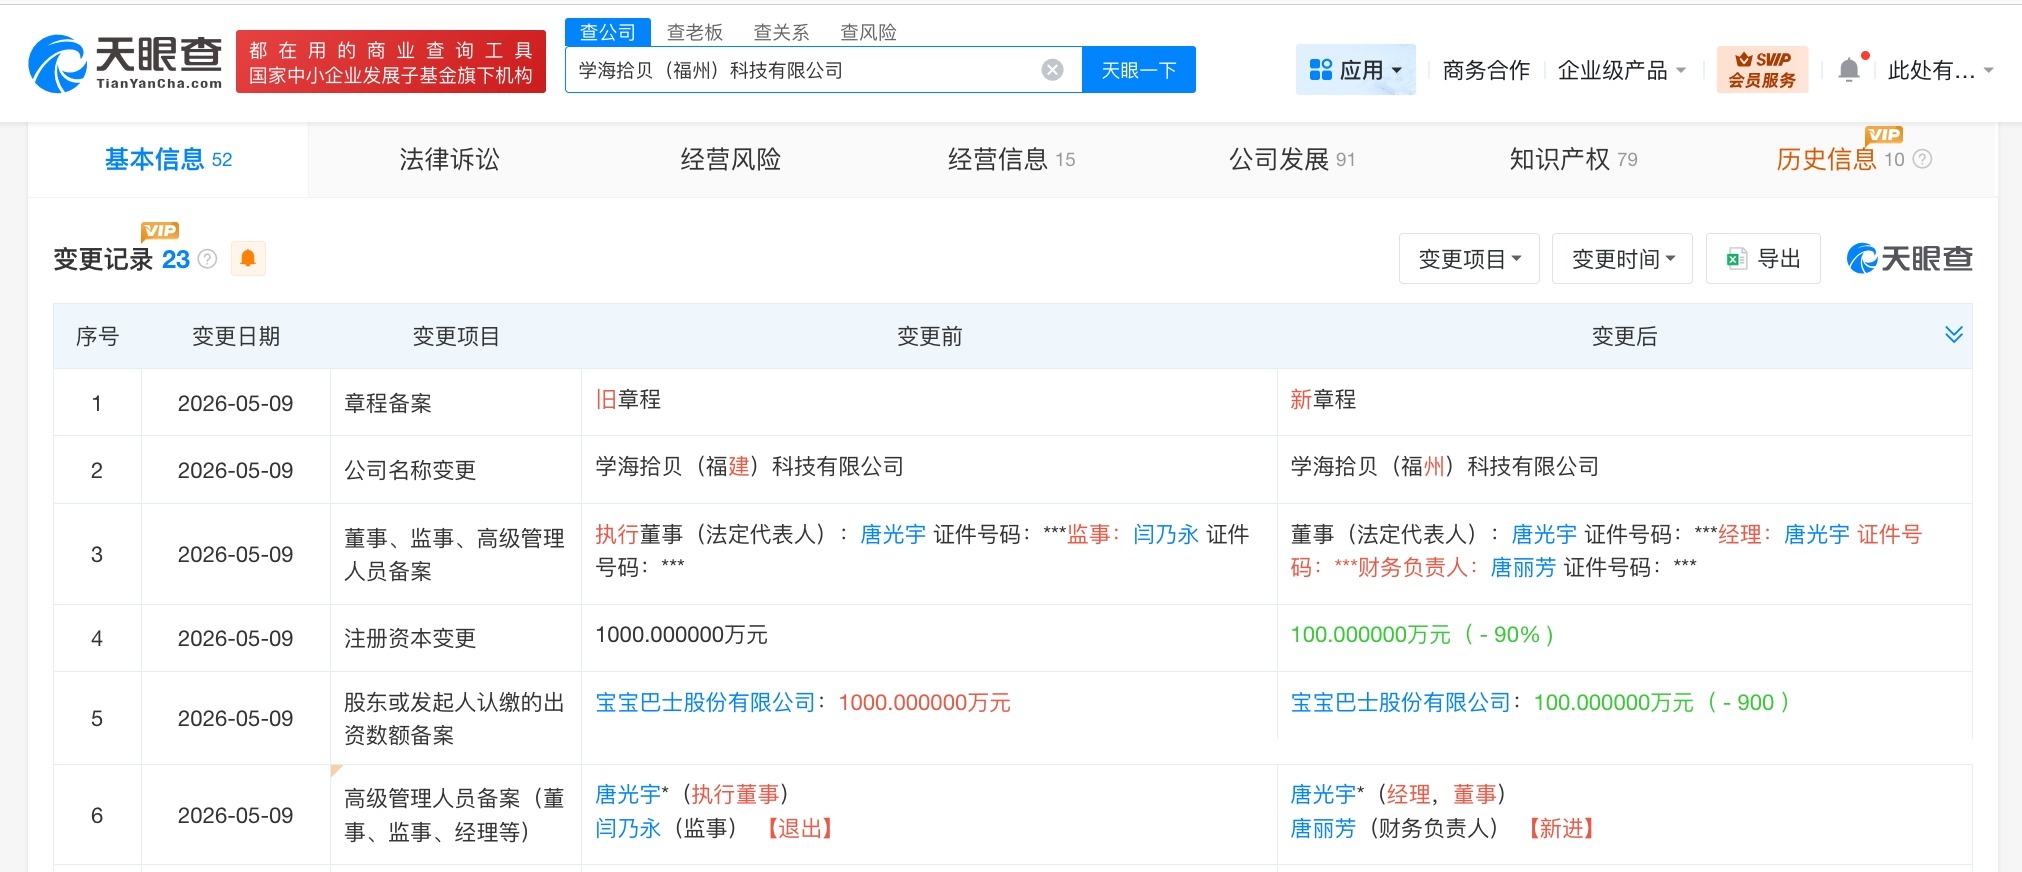The width and height of the screenshot is (2022, 872).
Task: Open the 变更时间 filter dropdown
Action: (x=1622, y=259)
